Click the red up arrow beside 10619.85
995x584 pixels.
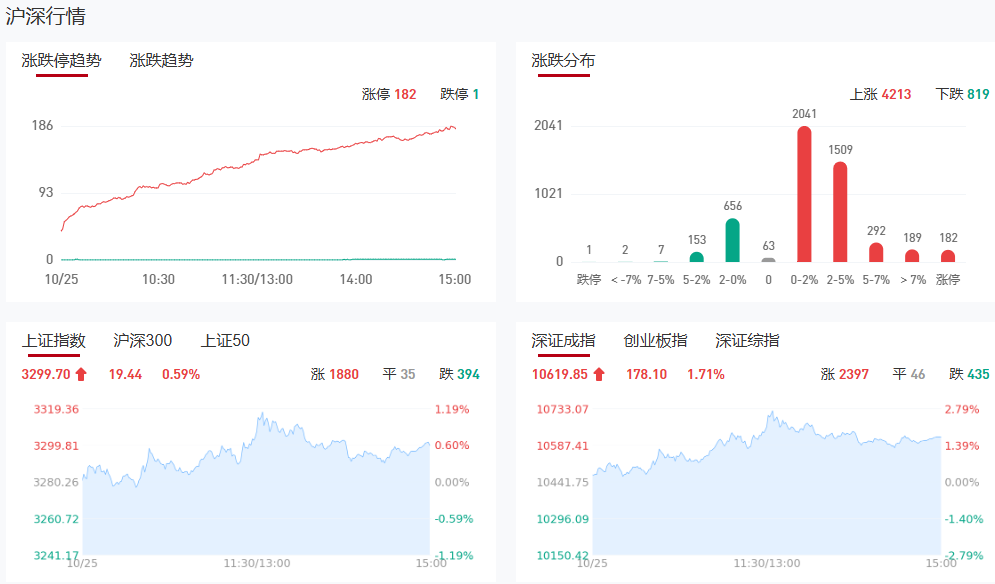click(x=599, y=375)
